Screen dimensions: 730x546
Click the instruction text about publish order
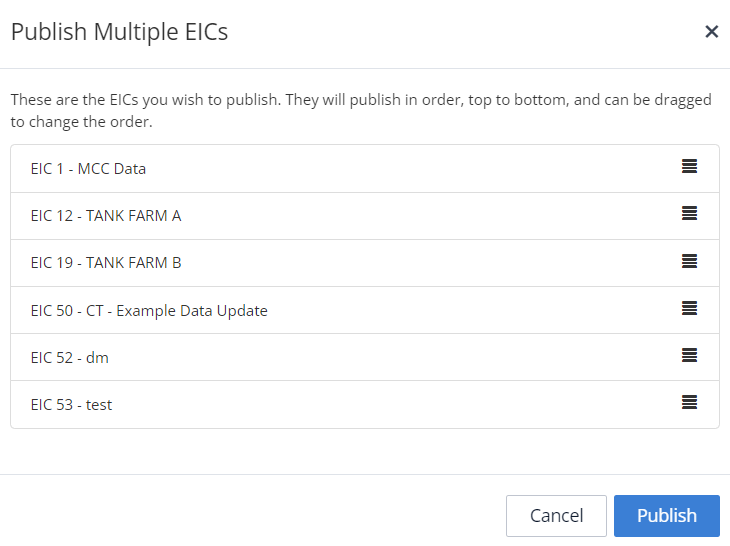click(361, 111)
